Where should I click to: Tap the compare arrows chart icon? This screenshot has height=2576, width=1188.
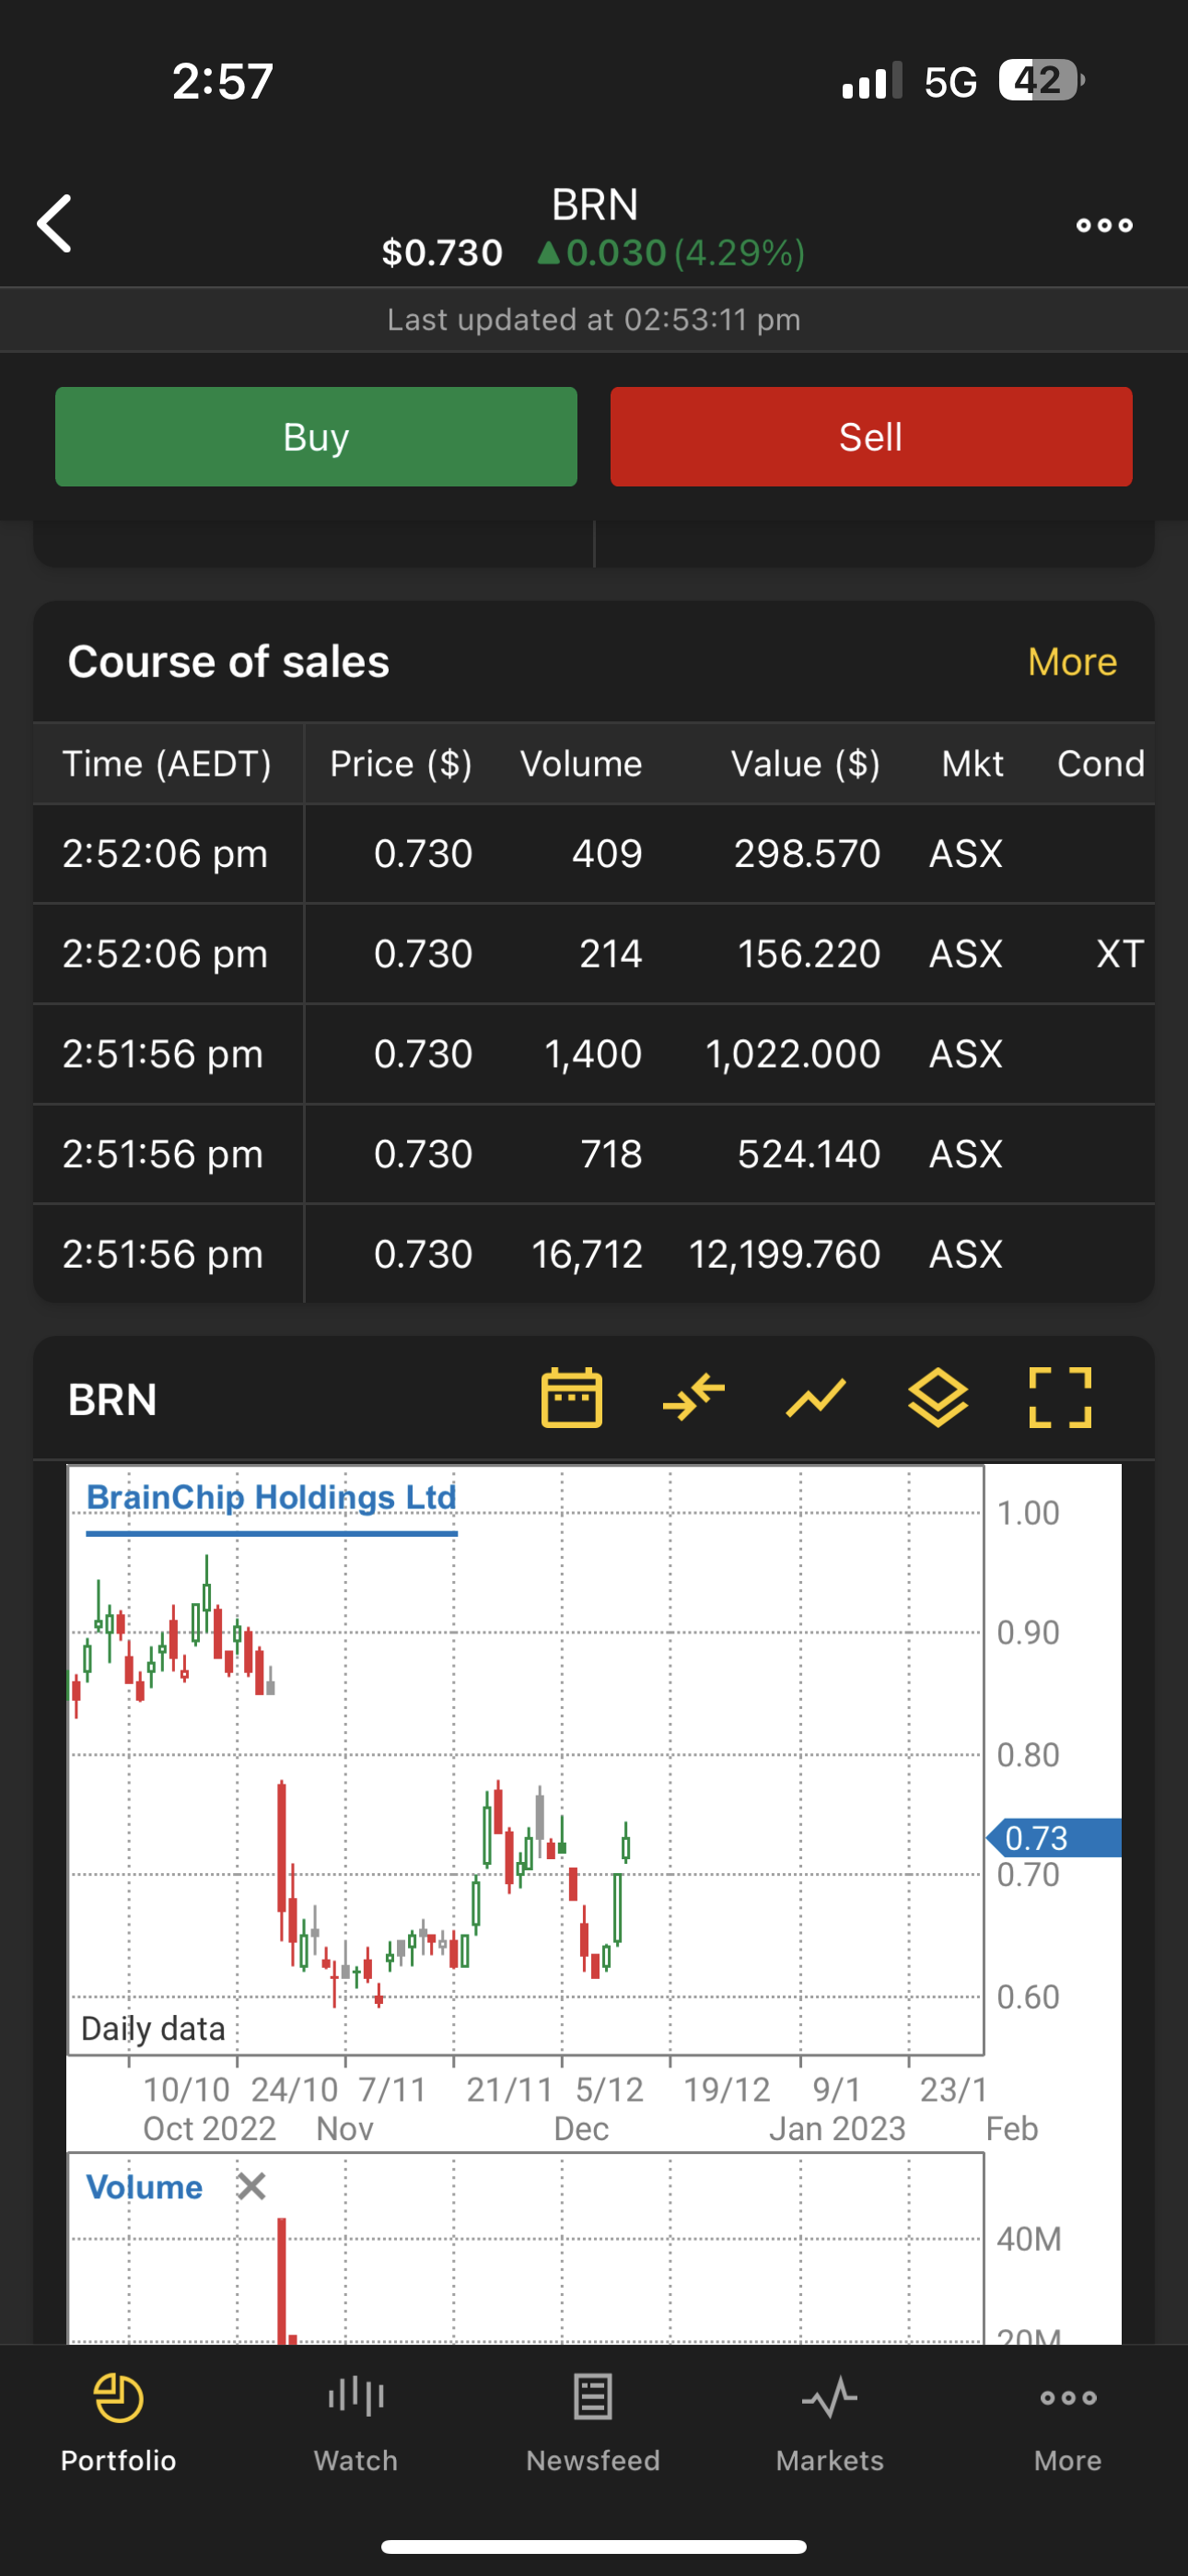click(x=693, y=1397)
